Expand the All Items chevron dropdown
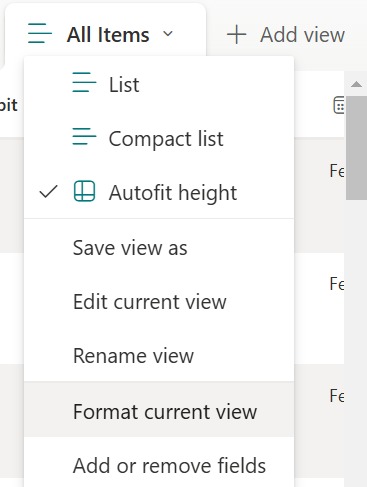367x487 pixels. 168,34
